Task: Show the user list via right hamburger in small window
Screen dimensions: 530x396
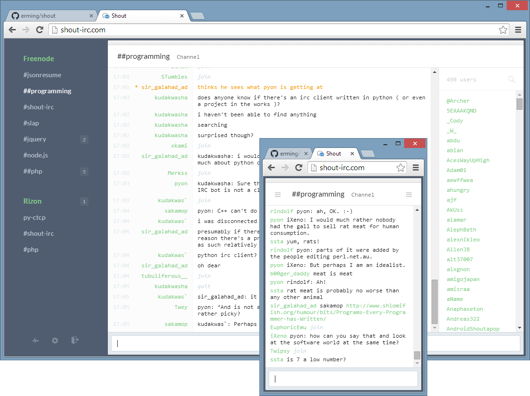Action: coord(409,195)
